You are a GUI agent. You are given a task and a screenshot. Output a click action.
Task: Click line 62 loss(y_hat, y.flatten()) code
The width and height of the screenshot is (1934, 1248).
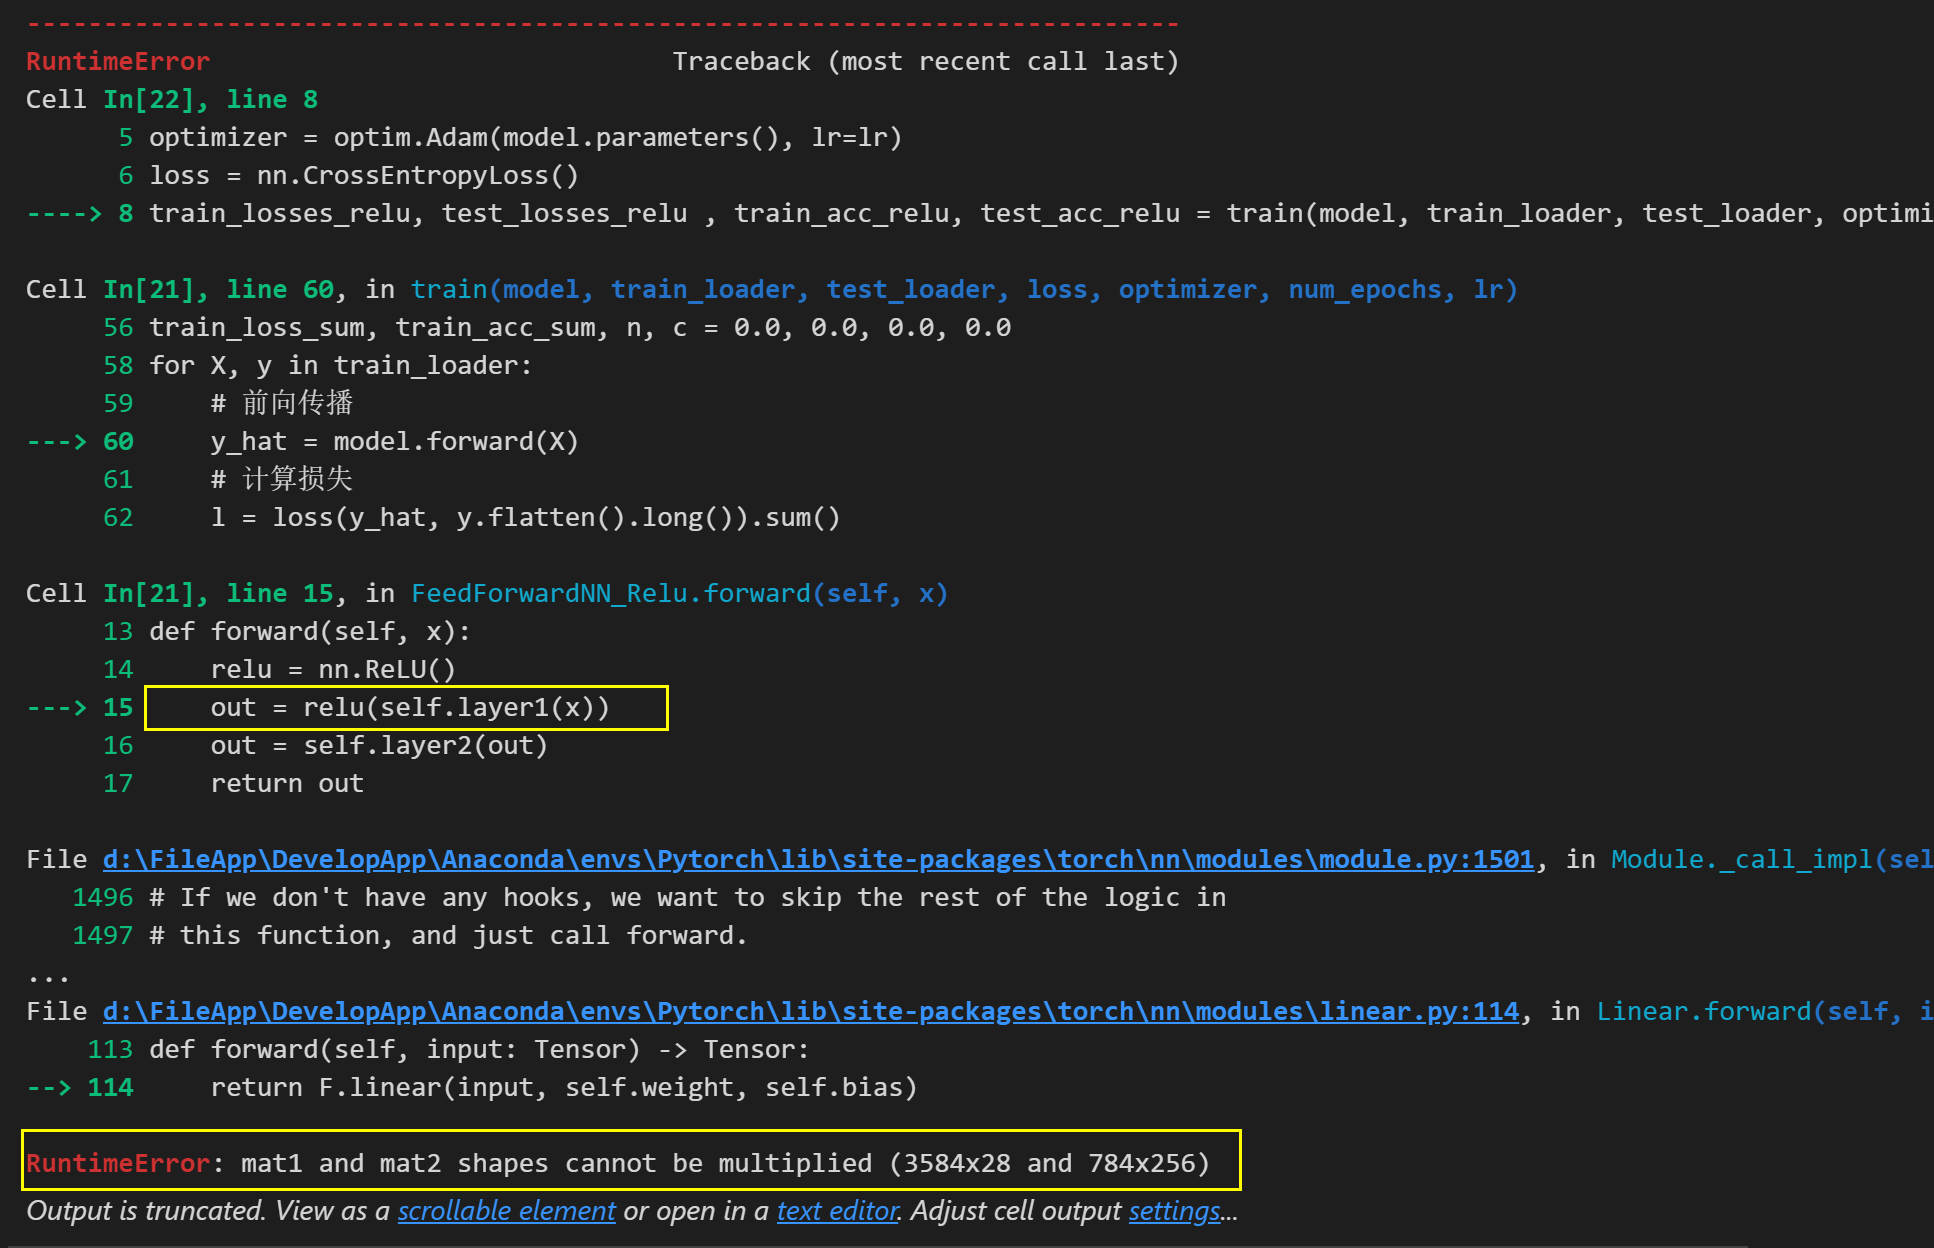[x=526, y=517]
